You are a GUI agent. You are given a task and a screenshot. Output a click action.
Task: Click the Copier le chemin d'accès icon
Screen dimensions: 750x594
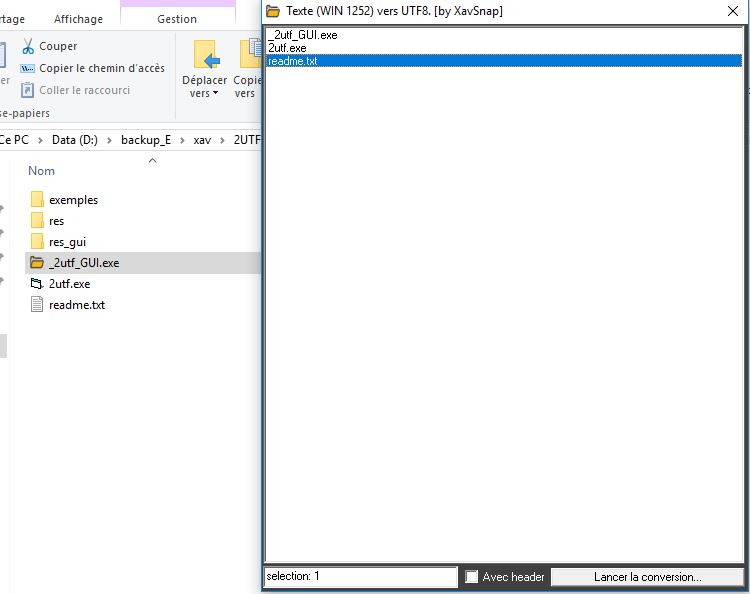click(28, 68)
